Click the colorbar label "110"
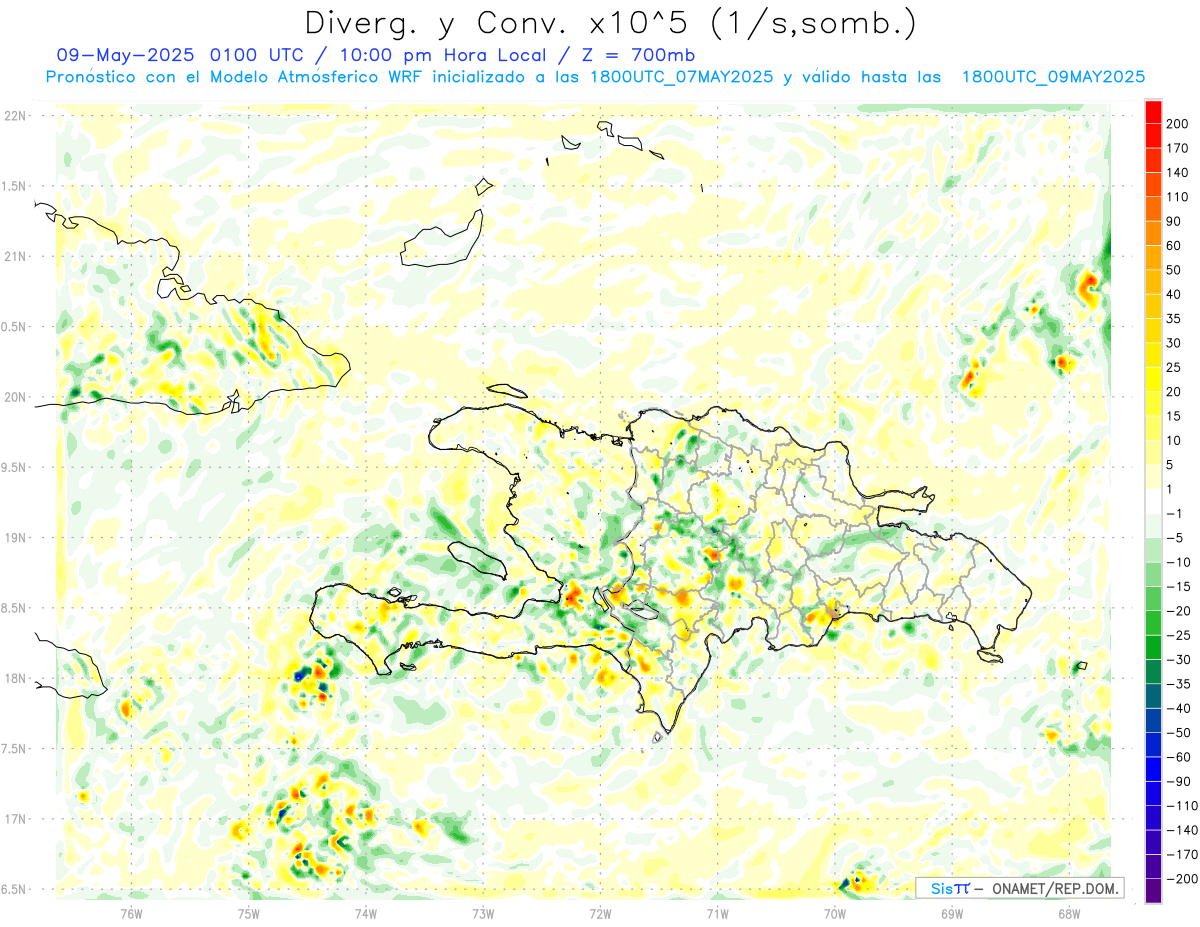Image resolution: width=1200 pixels, height=927 pixels. coord(1176,197)
